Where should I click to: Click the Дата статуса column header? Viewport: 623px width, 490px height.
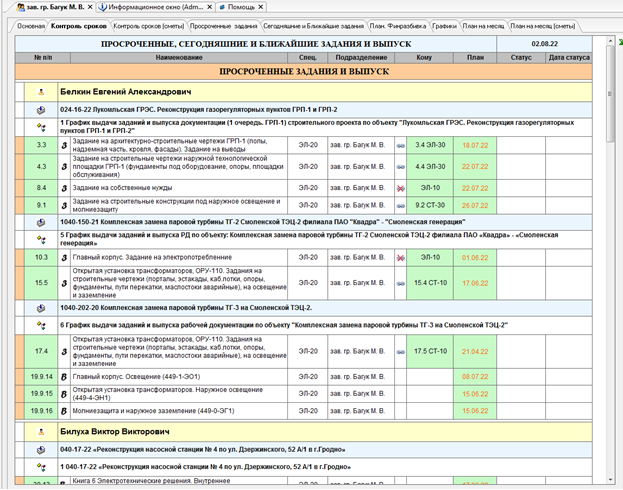pos(569,58)
